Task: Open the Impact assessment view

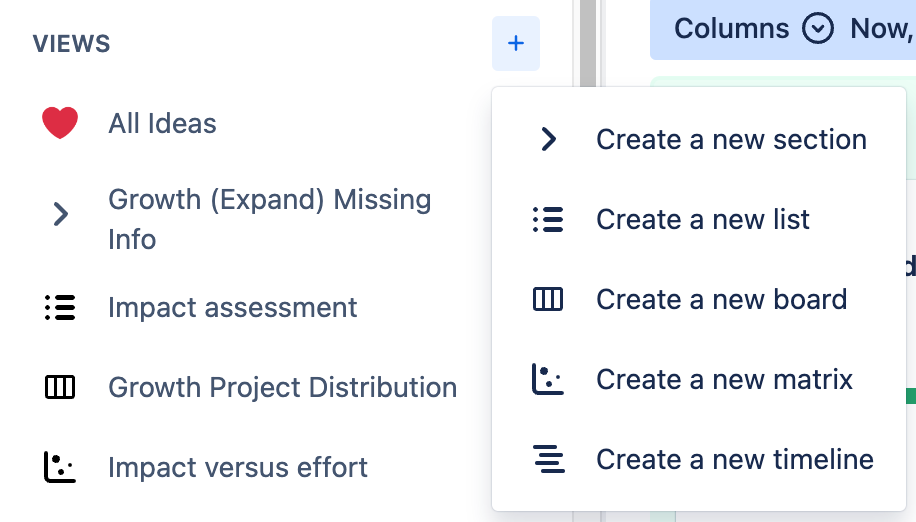Action: click(x=232, y=307)
